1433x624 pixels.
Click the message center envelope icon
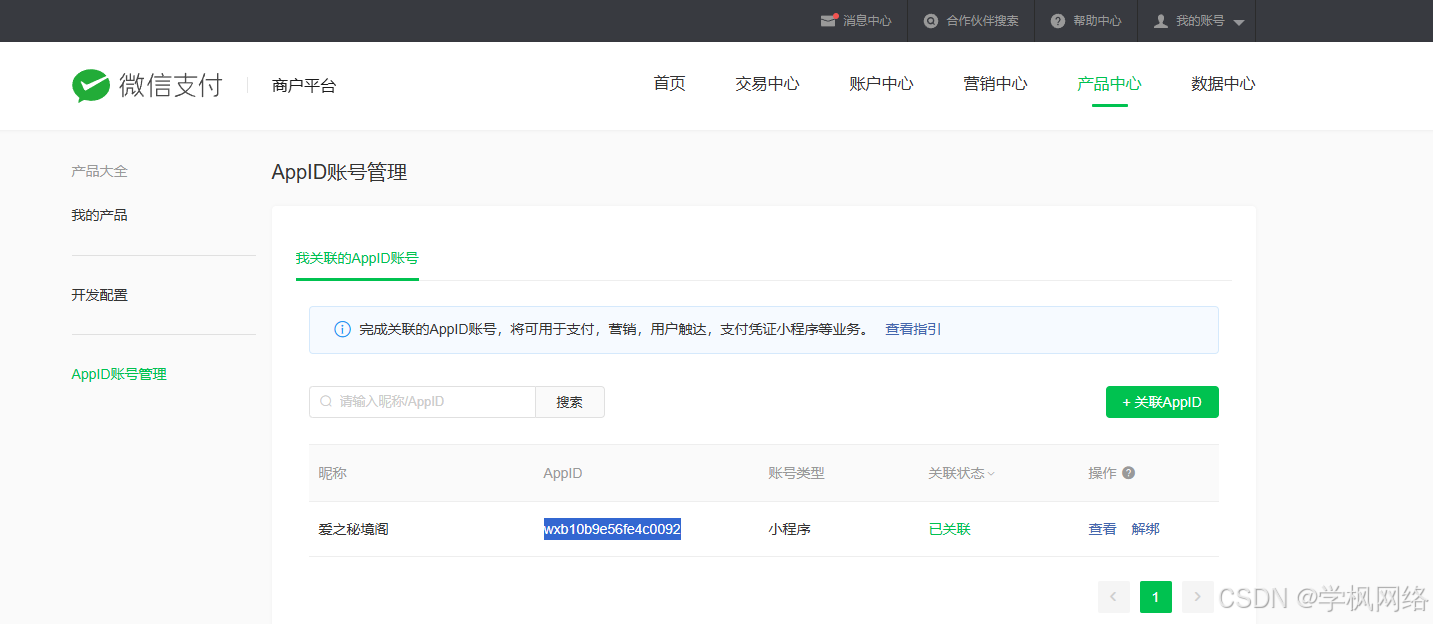828,20
